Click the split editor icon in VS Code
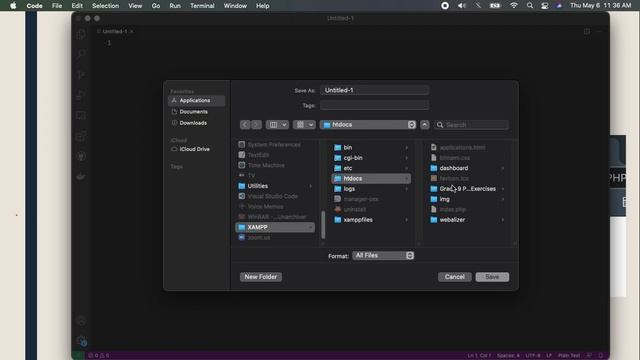 pyautogui.click(x=587, y=31)
